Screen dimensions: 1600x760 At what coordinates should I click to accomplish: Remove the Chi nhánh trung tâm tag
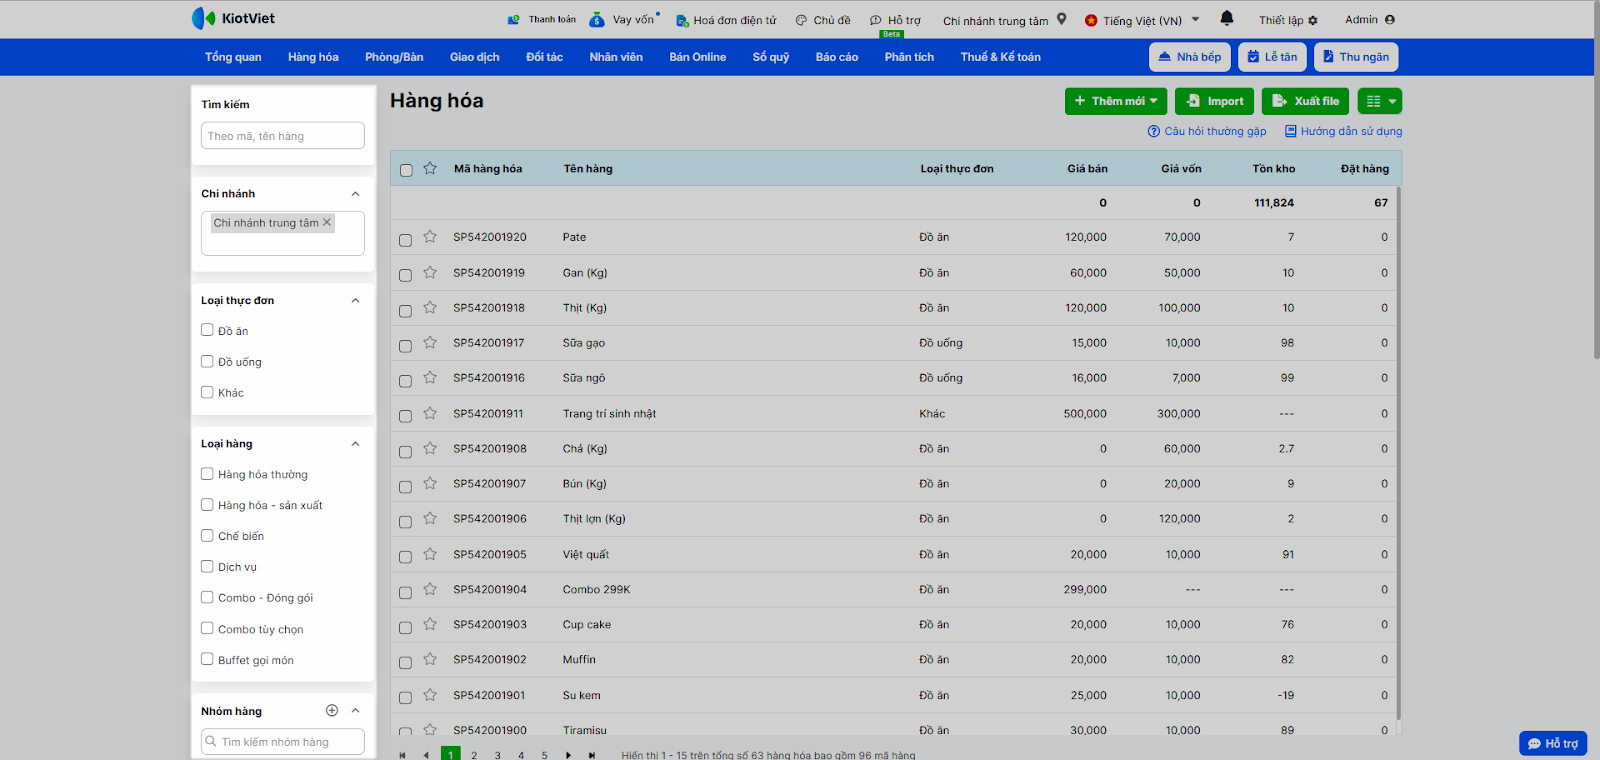coord(326,222)
